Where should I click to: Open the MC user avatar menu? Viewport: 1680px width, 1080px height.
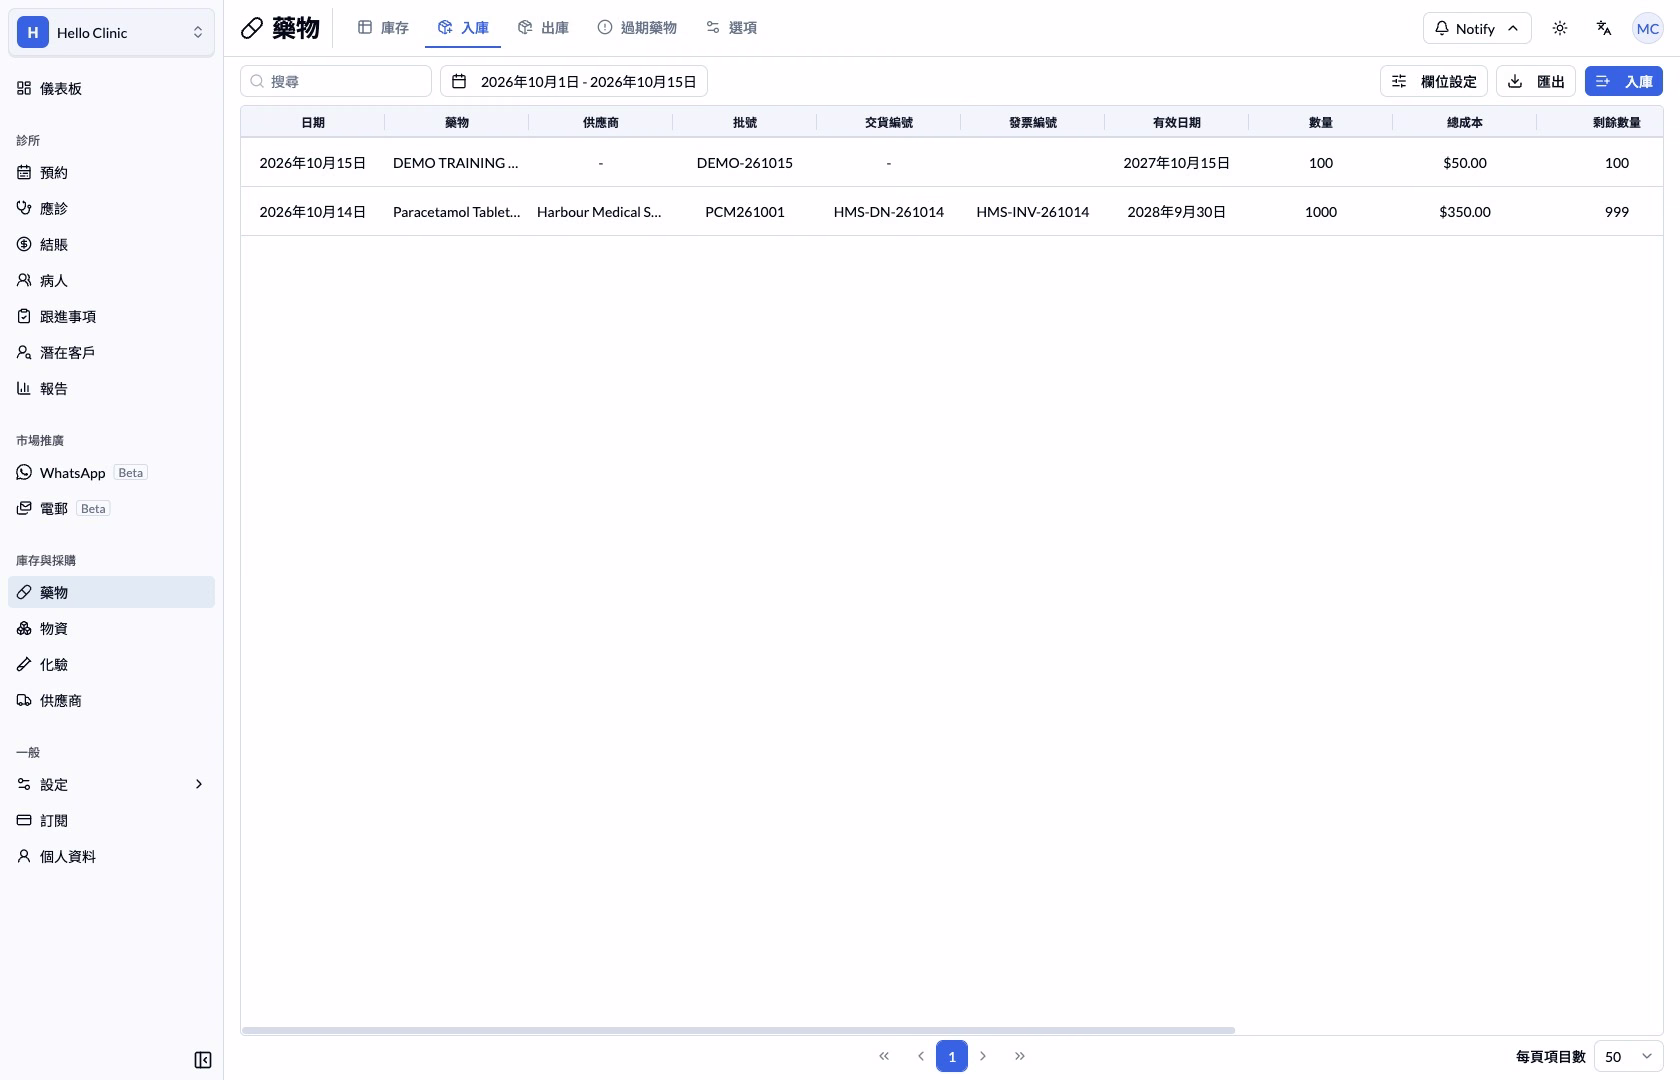coord(1648,28)
